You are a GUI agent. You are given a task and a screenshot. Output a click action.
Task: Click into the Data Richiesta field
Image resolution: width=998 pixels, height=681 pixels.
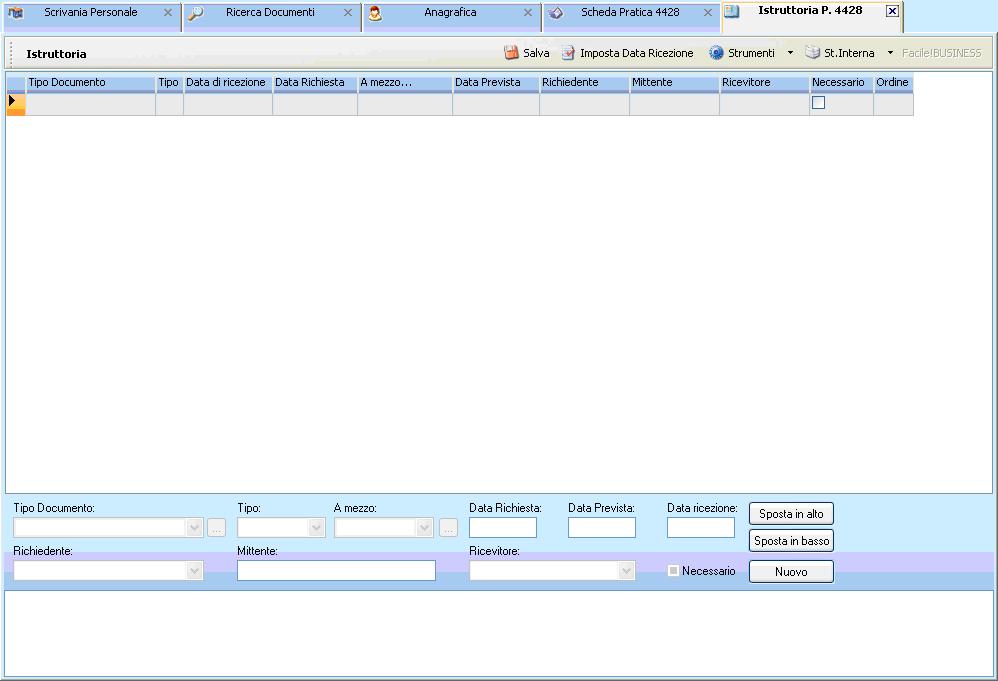(x=503, y=528)
